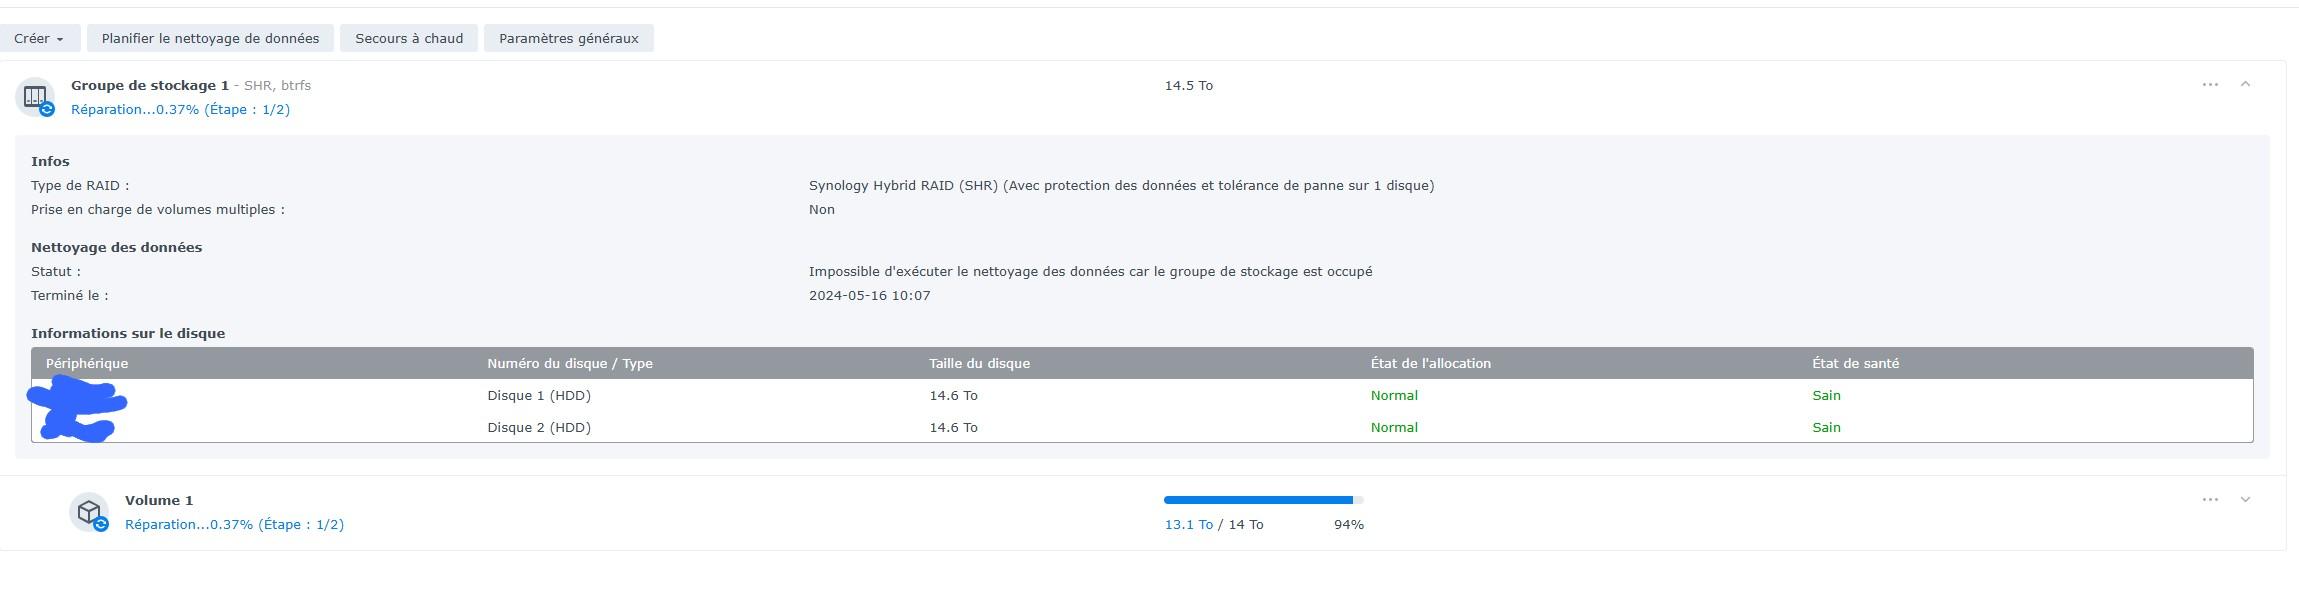Click the Volume 1 cube icon

tap(89, 512)
